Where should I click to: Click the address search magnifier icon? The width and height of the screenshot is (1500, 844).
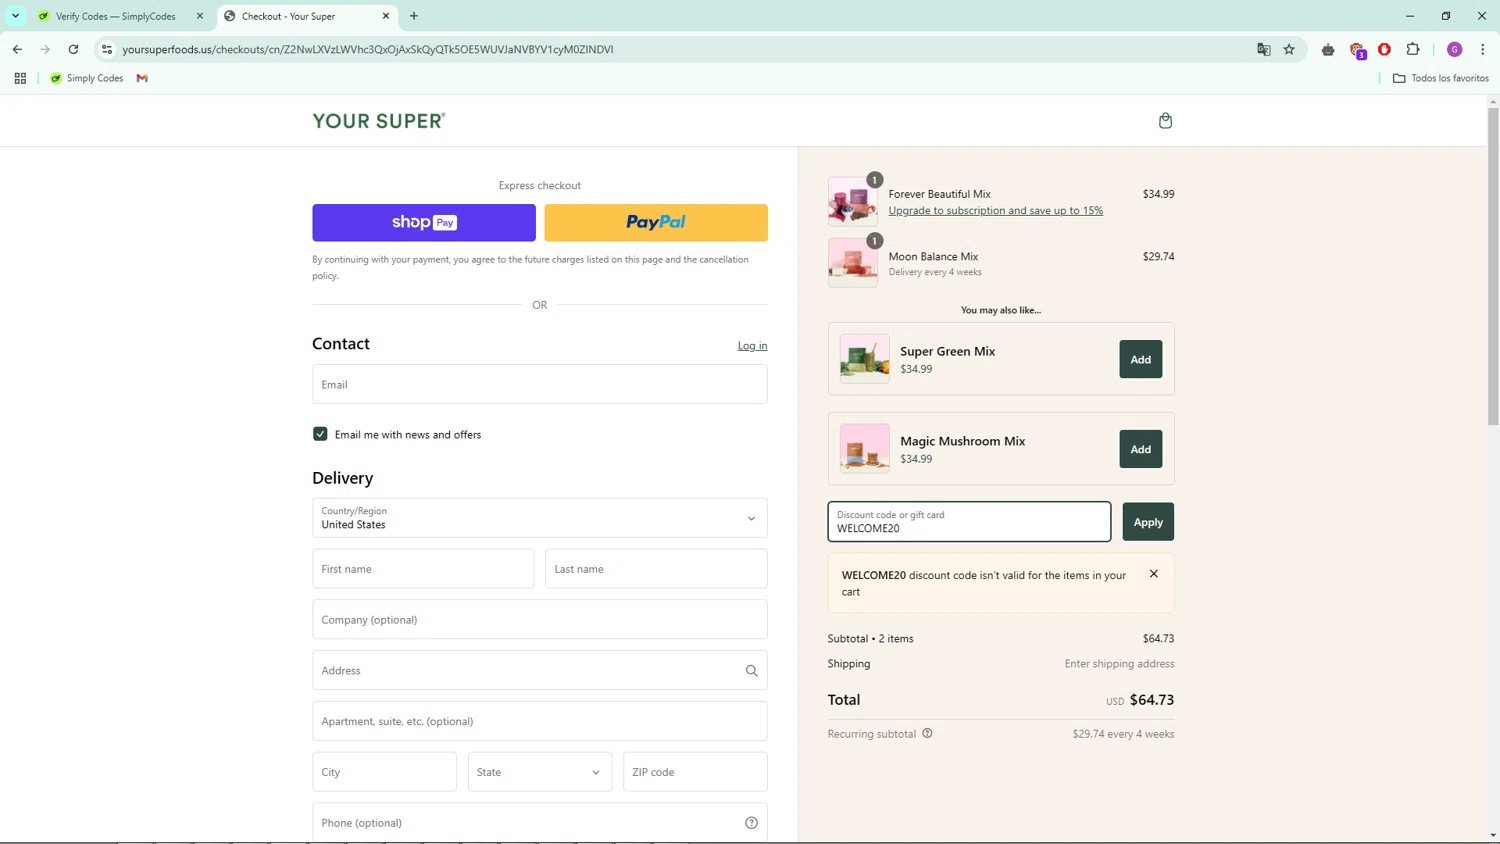click(x=751, y=671)
